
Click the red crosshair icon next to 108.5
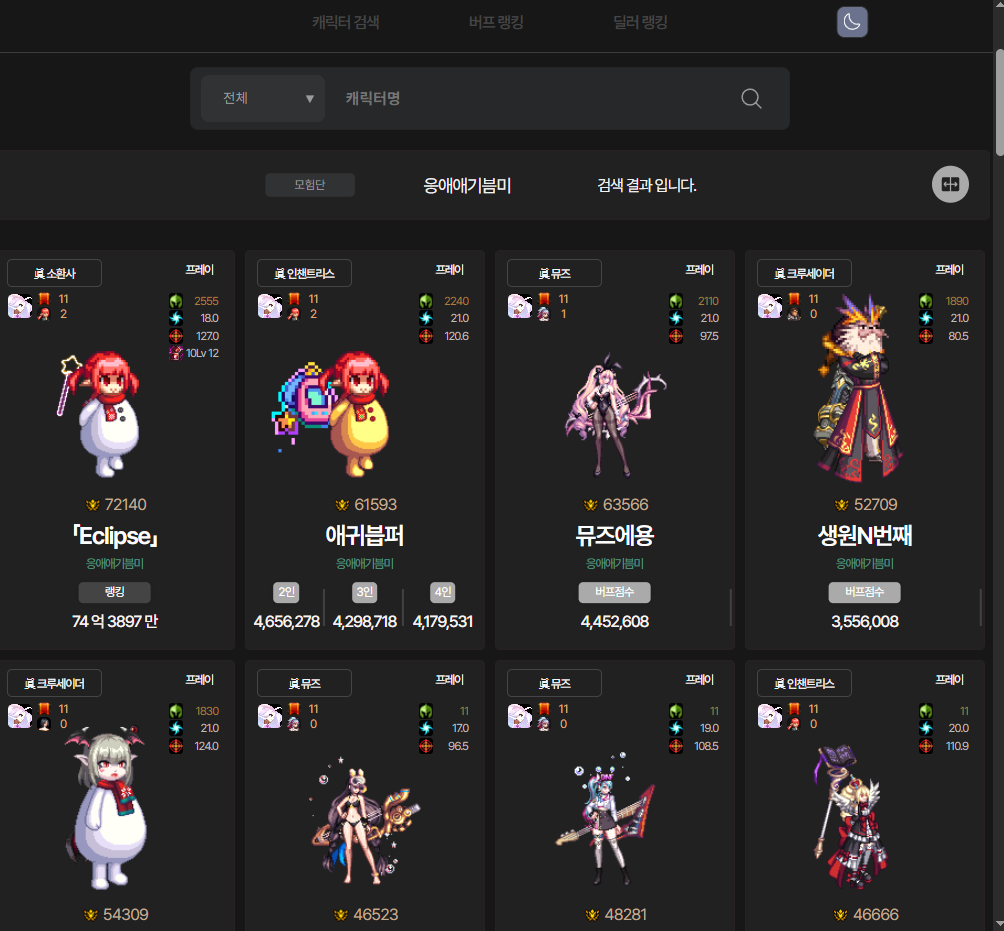(676, 746)
